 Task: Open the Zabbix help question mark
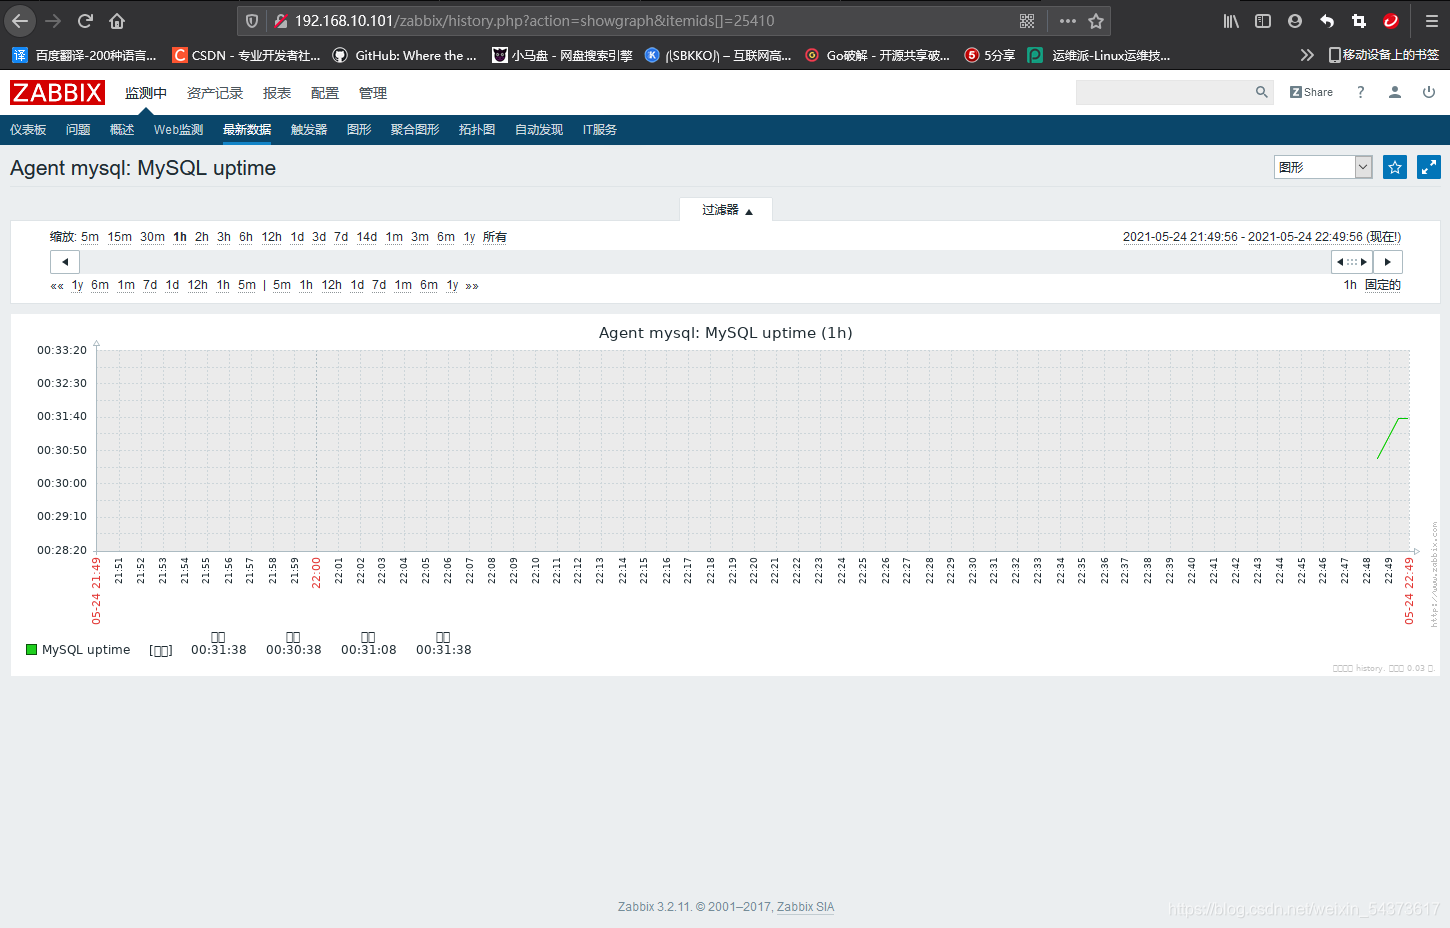[1360, 92]
